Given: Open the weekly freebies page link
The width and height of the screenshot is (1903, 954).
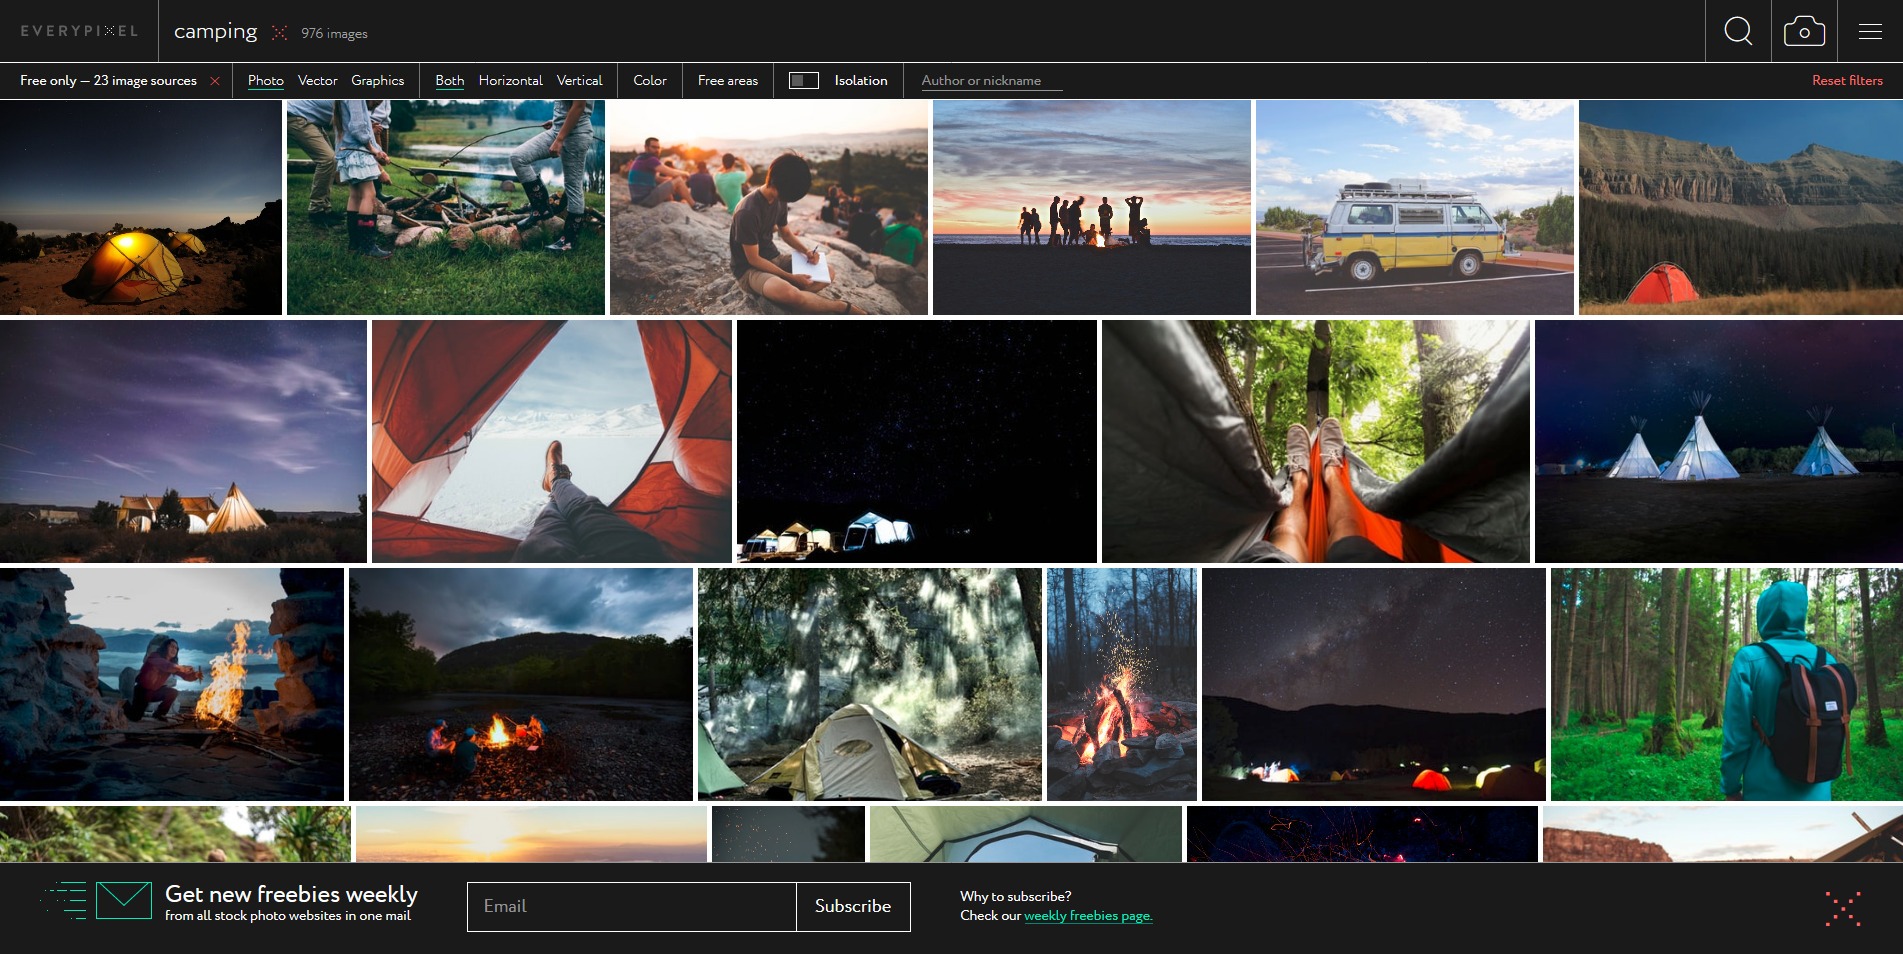Looking at the screenshot, I should 1088,915.
